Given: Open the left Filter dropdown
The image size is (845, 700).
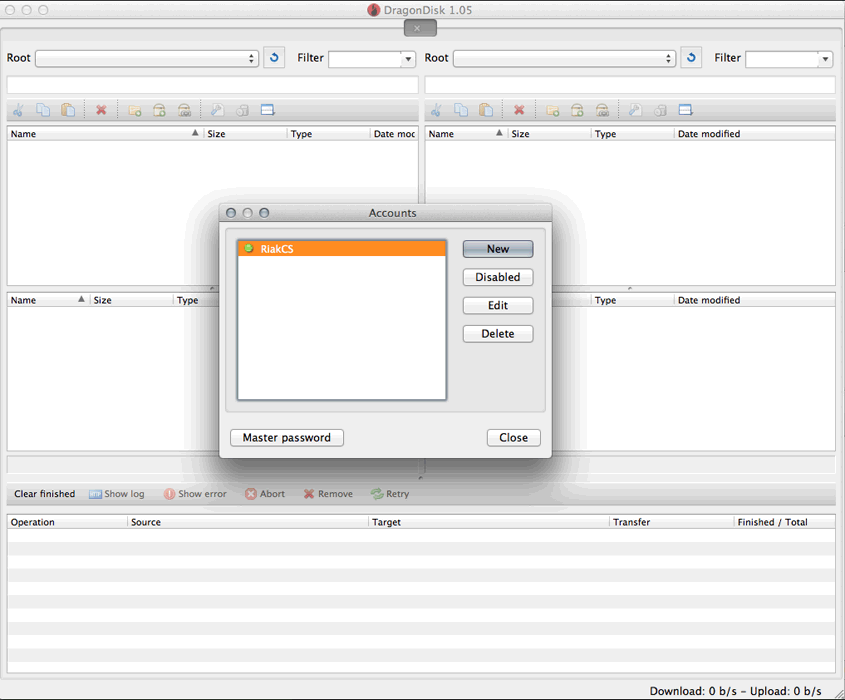Looking at the screenshot, I should pos(371,58).
